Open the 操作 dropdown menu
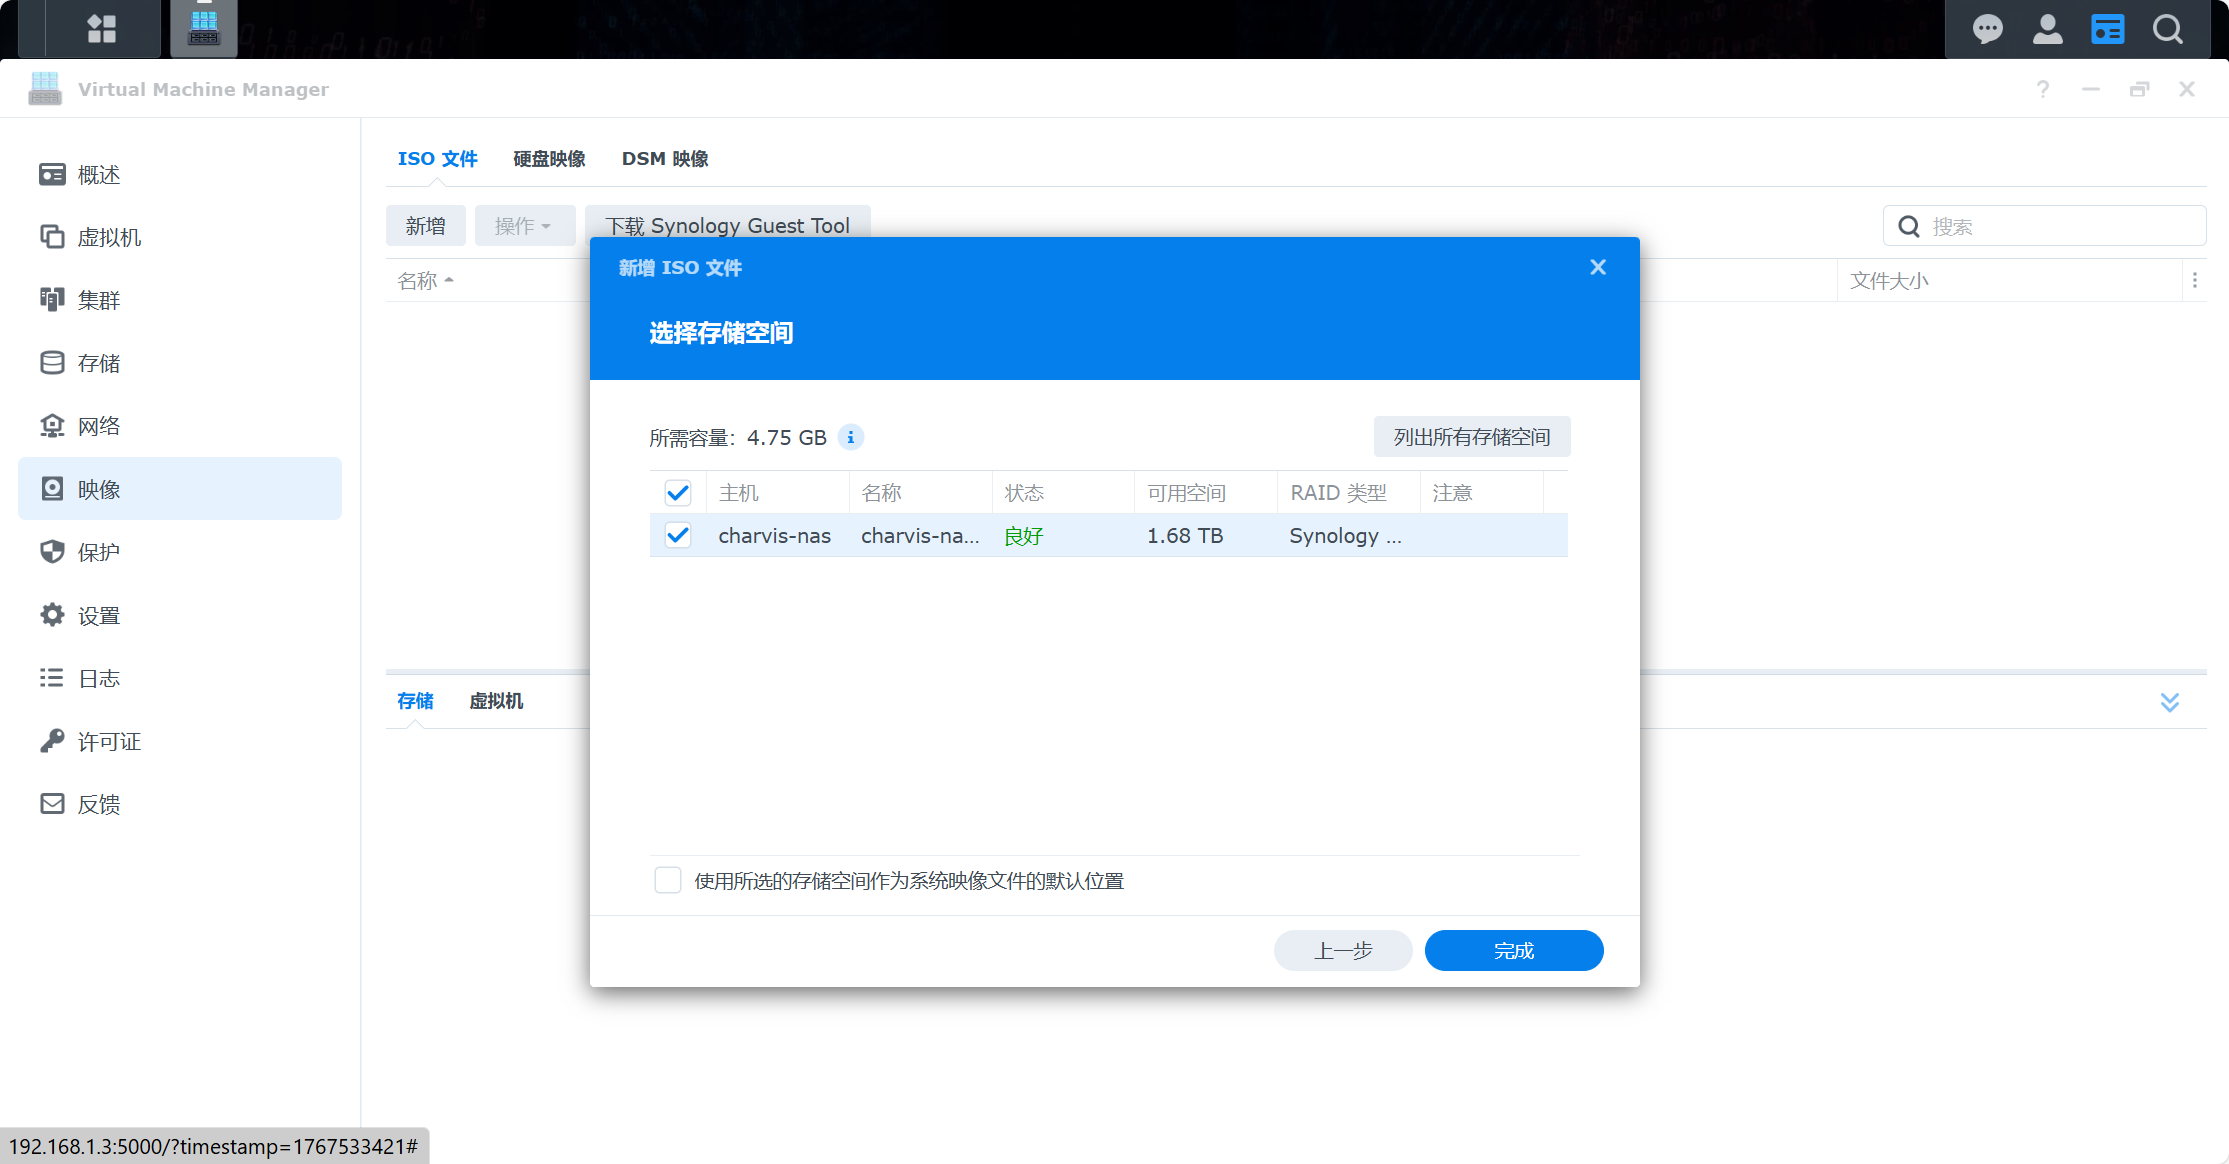The height and width of the screenshot is (1164, 2229). point(524,226)
